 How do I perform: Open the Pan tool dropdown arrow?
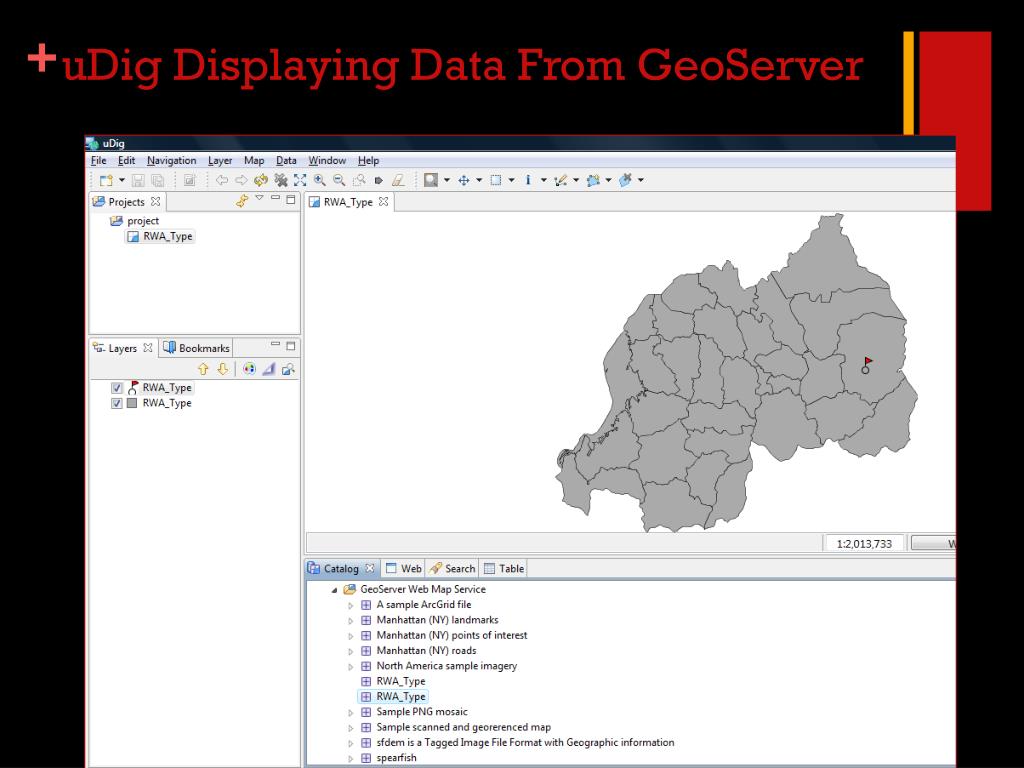pyautogui.click(x=479, y=180)
